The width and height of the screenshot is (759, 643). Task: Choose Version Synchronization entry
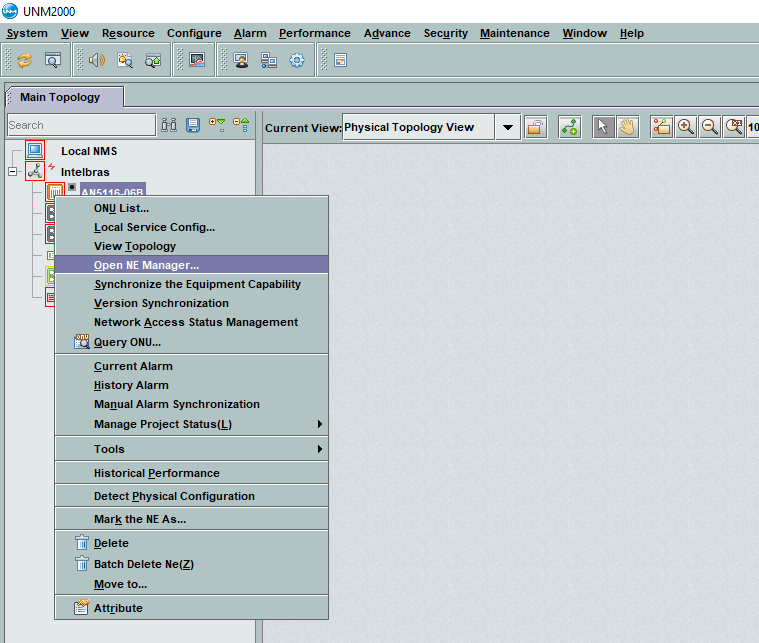[192, 303]
